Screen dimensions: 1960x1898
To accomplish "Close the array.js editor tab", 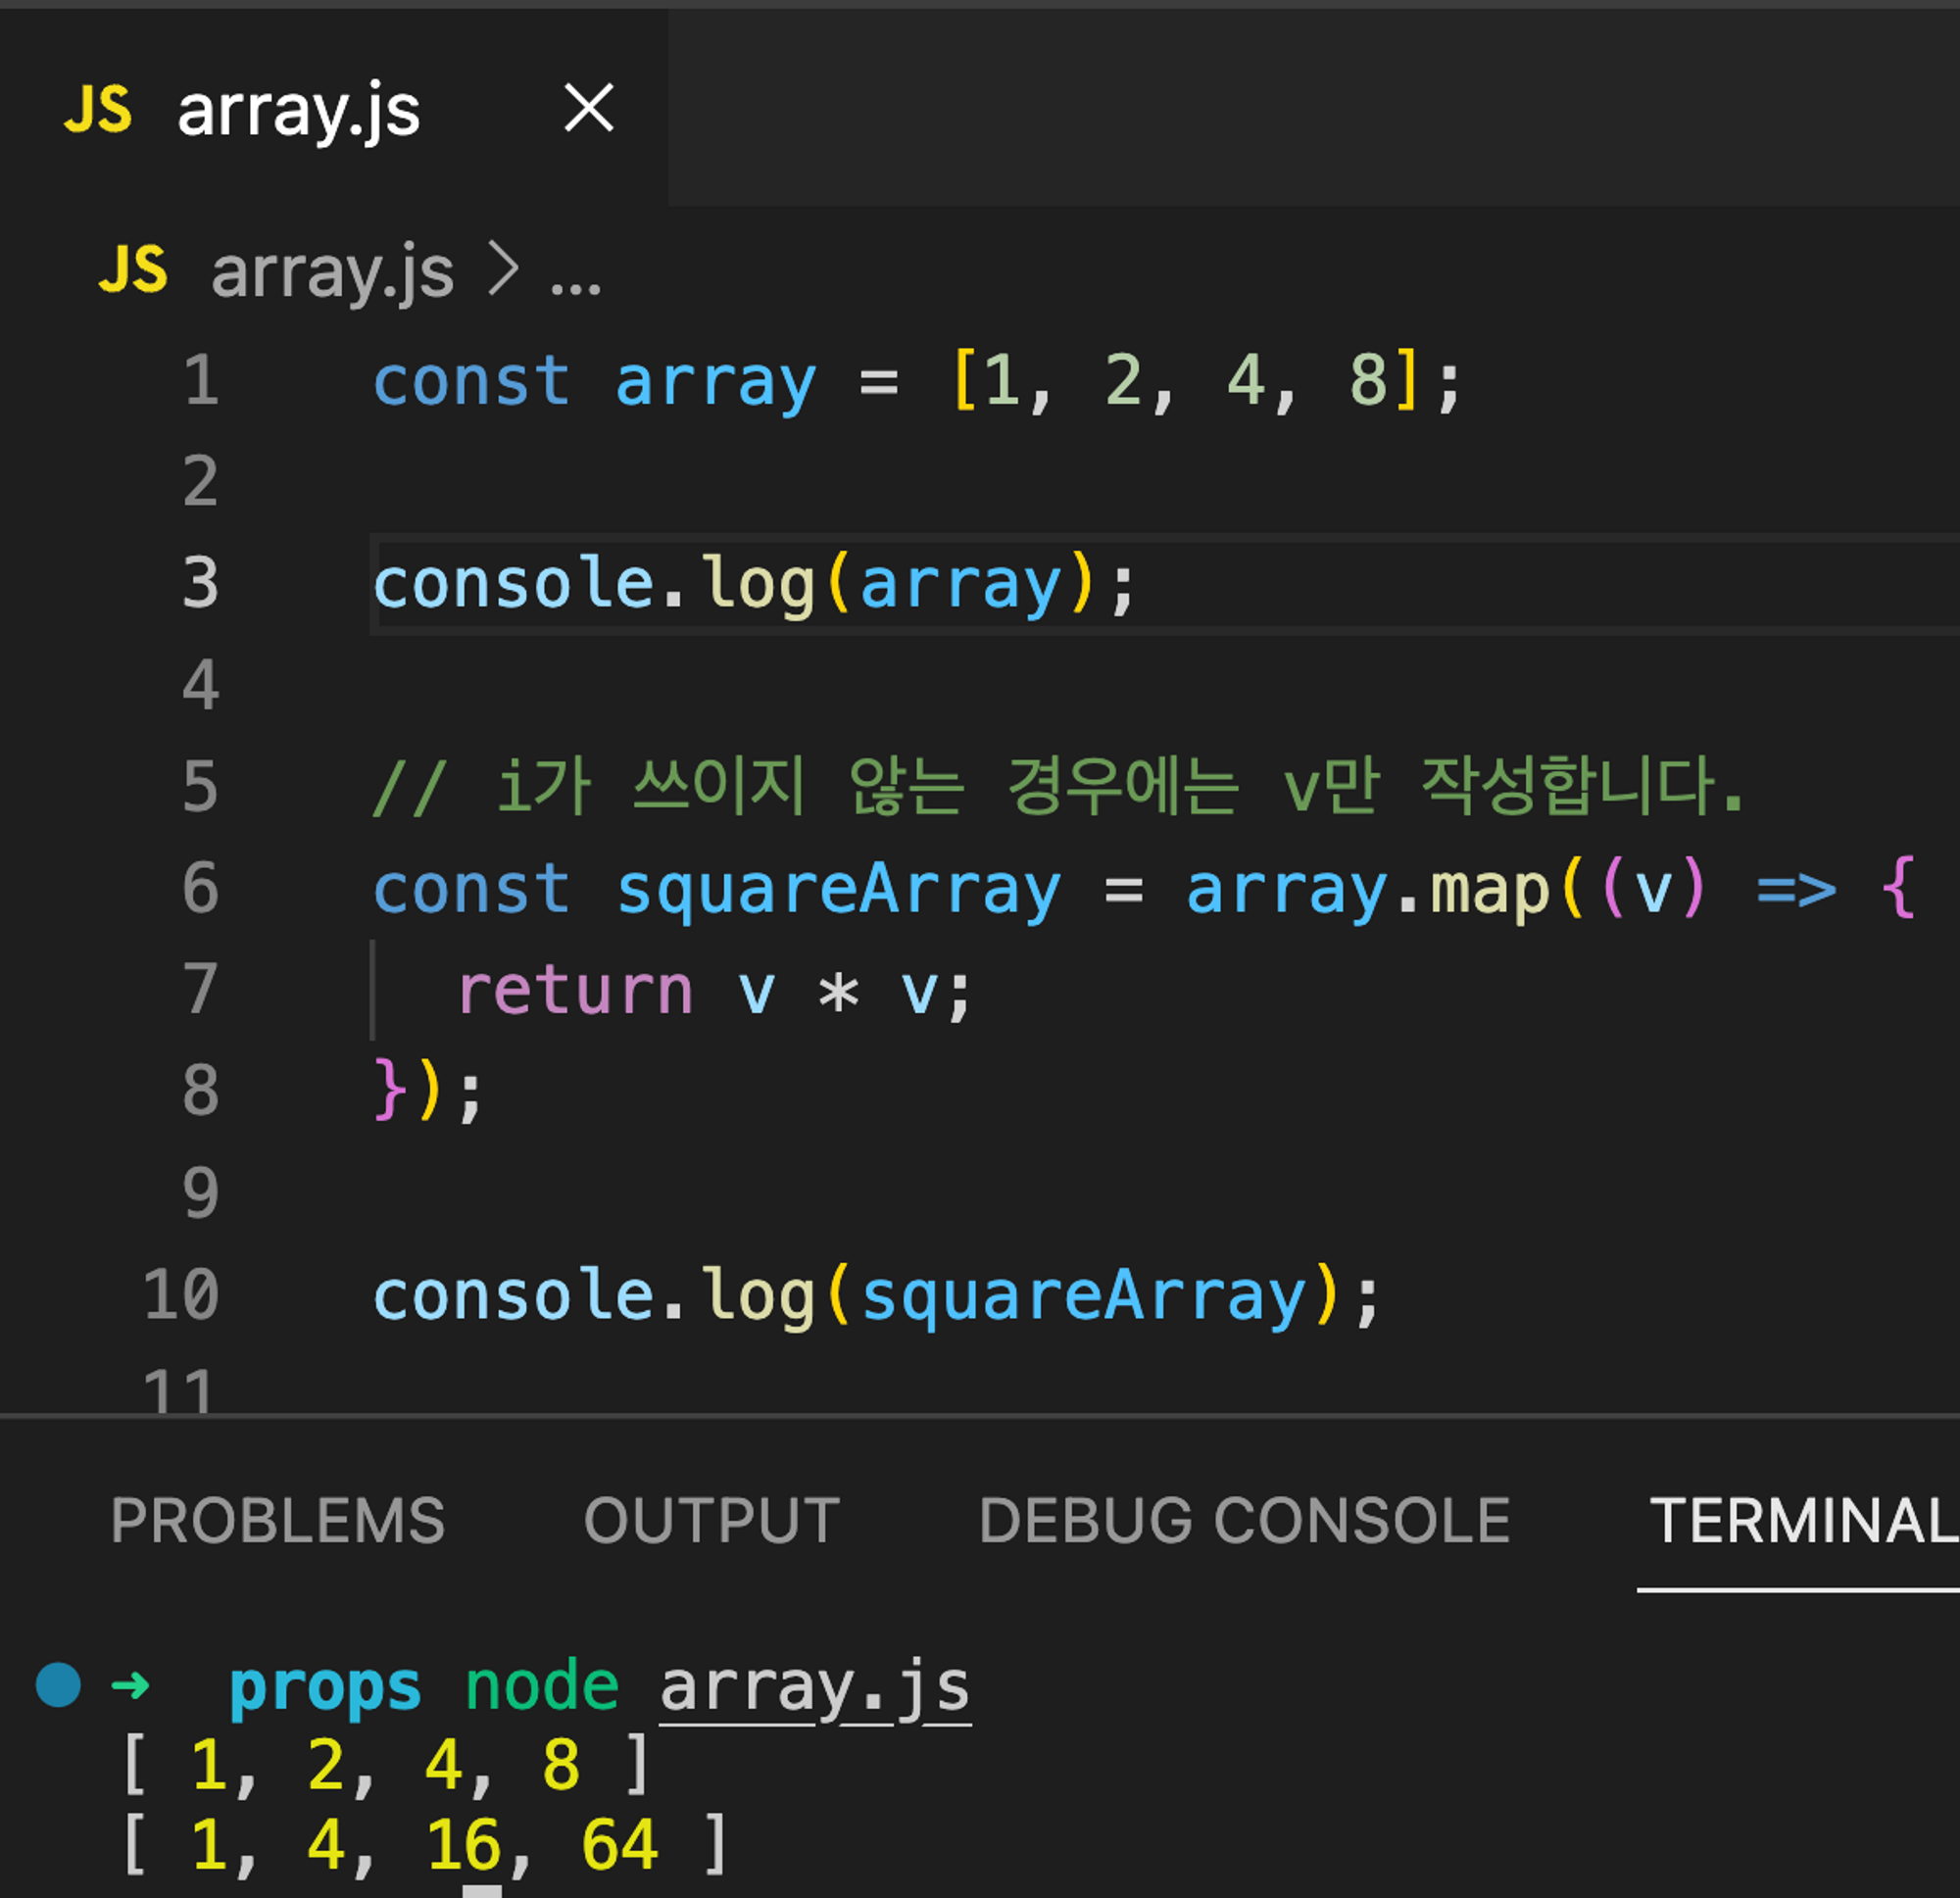I will (588, 108).
